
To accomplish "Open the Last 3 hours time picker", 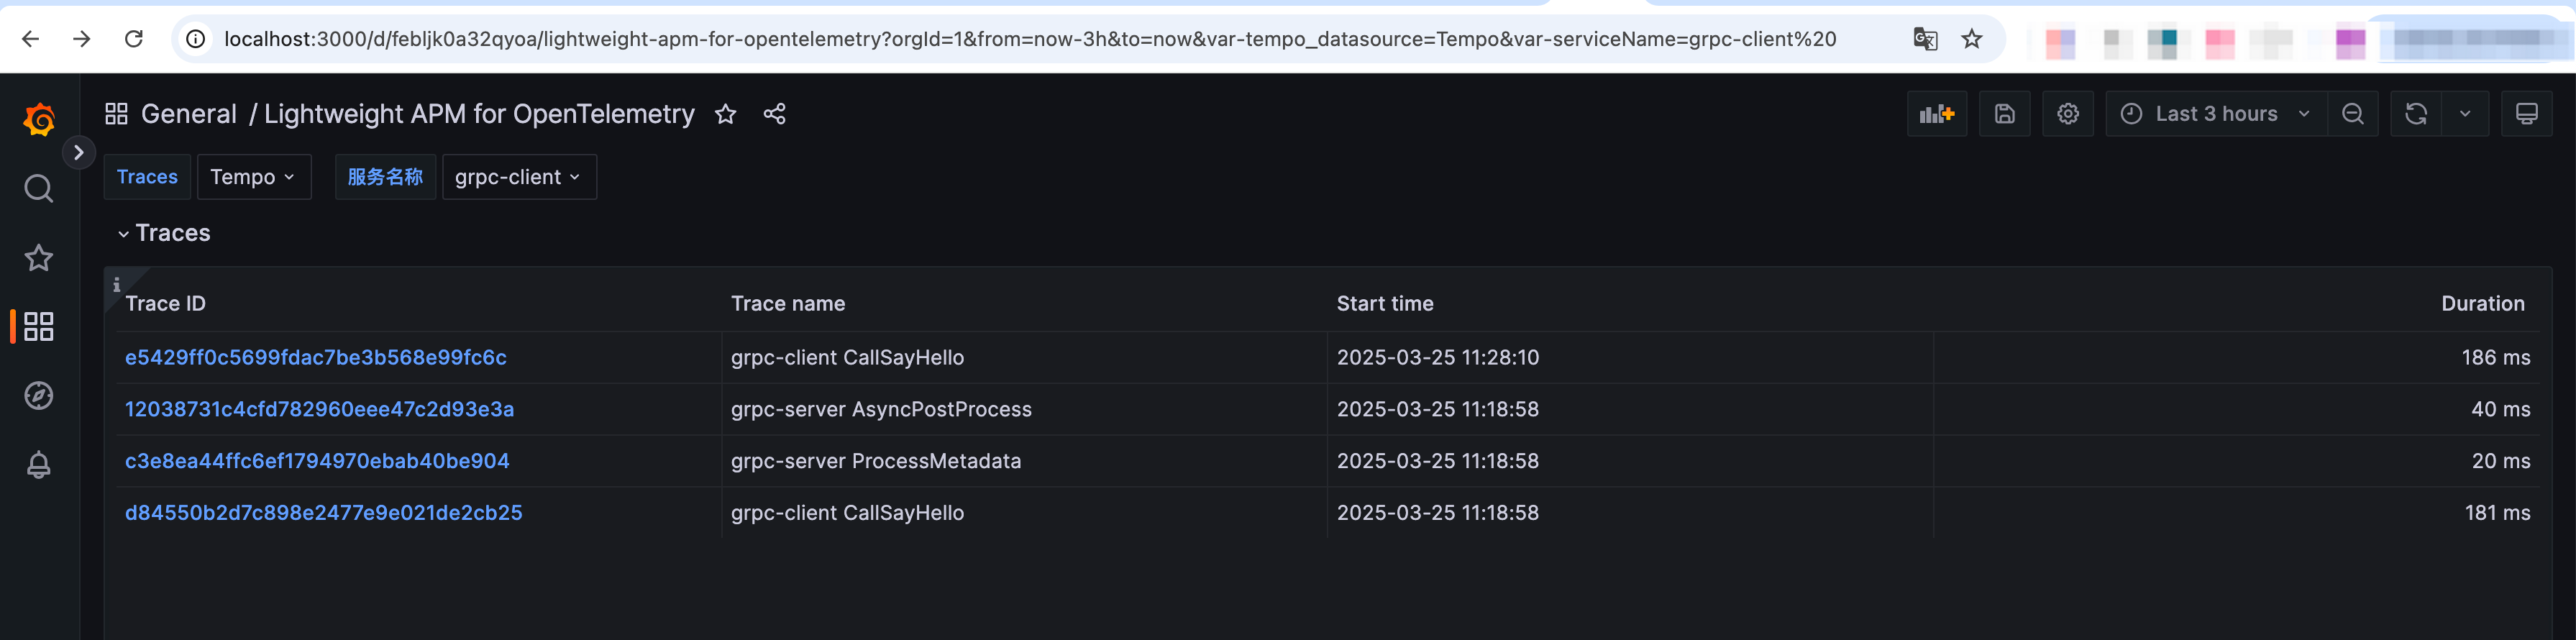I will tap(2213, 113).
